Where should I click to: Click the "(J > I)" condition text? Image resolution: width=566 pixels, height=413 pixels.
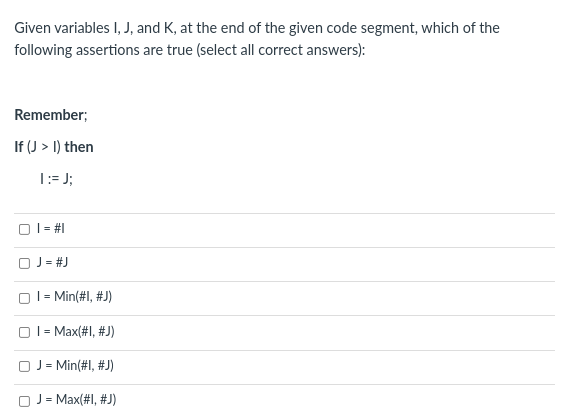44,147
